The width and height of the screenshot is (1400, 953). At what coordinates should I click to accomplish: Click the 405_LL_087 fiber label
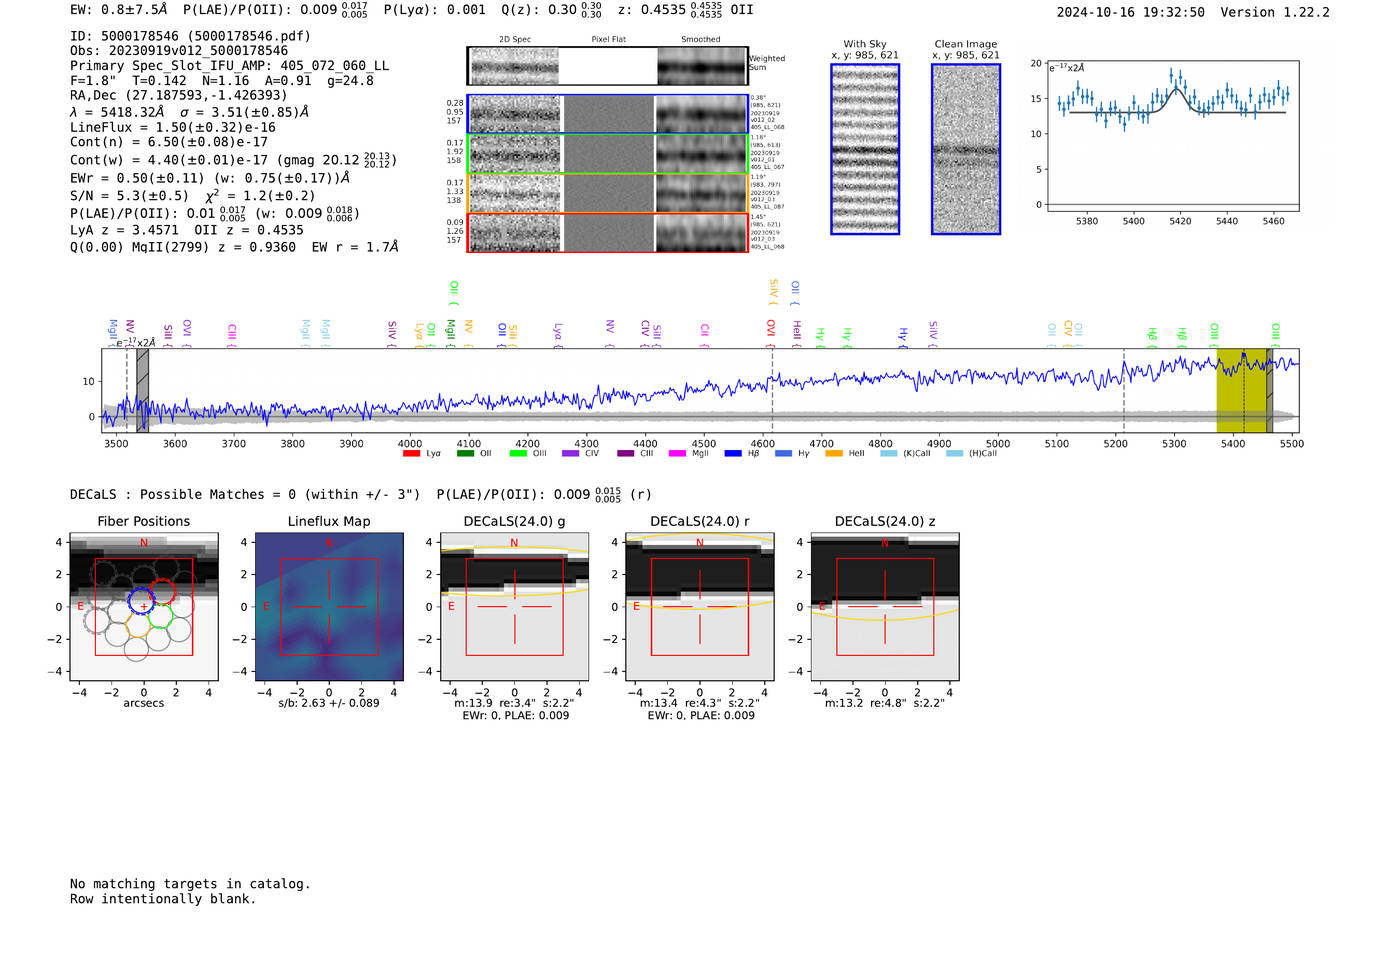(767, 207)
